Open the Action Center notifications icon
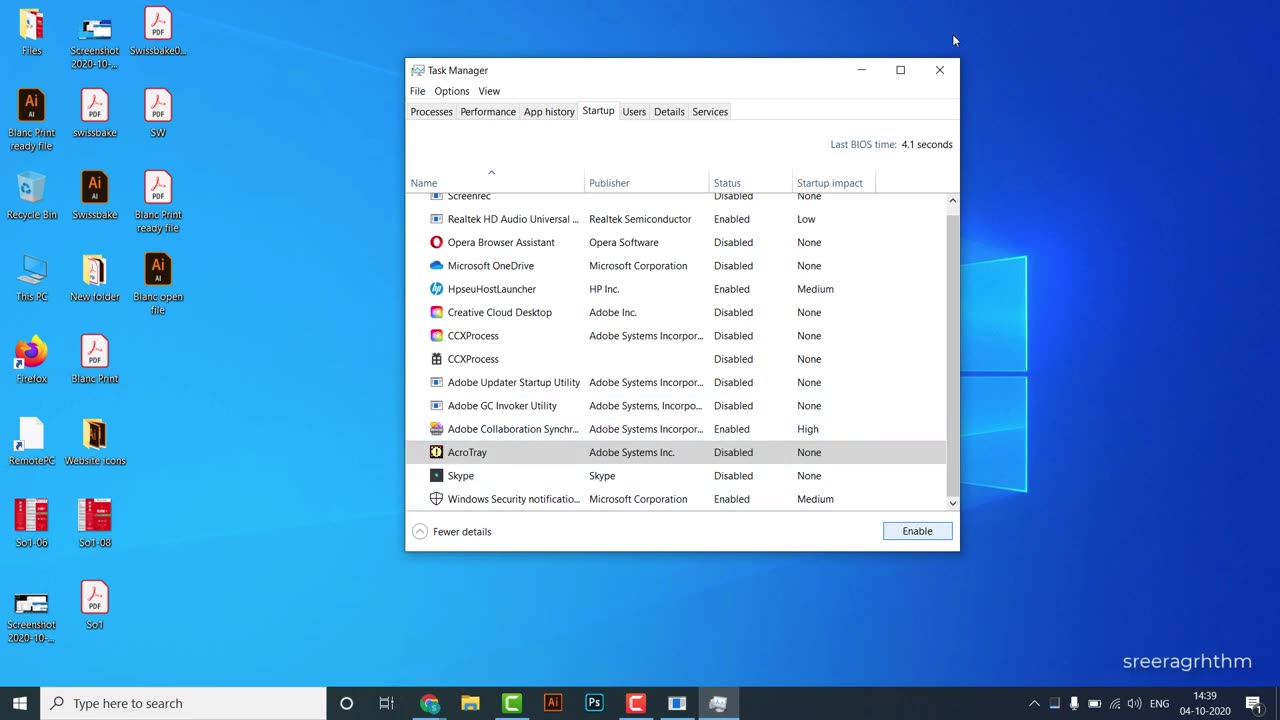 tap(1253, 703)
